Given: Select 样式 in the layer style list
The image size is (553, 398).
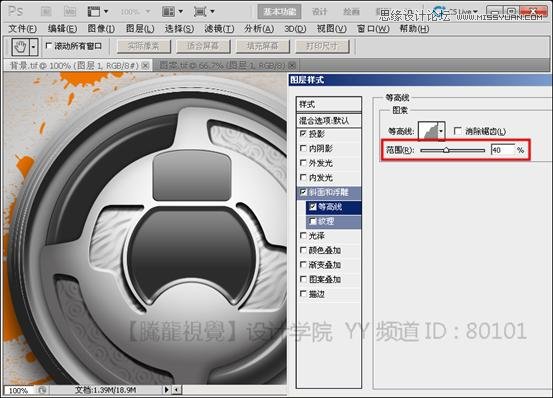Looking at the screenshot, I should pos(329,104).
